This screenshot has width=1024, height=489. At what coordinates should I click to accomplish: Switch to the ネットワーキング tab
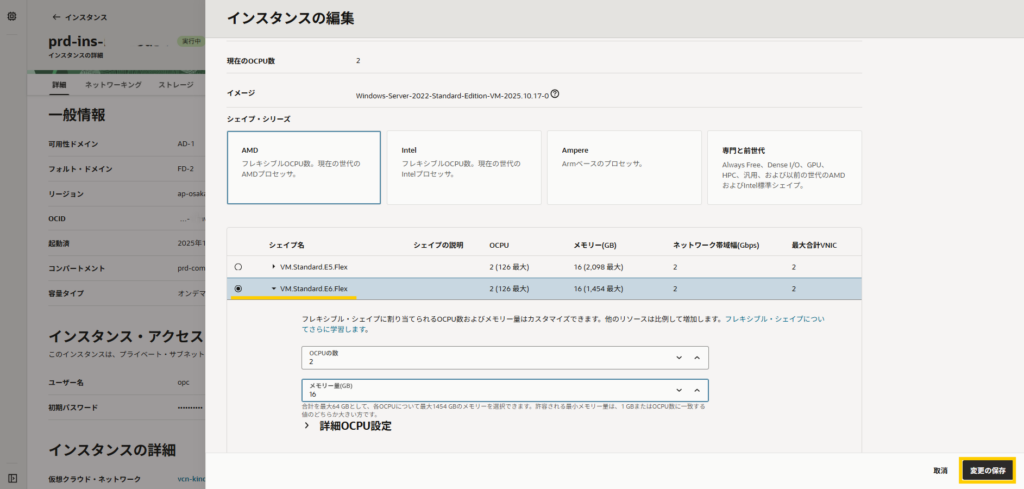[x=111, y=85]
